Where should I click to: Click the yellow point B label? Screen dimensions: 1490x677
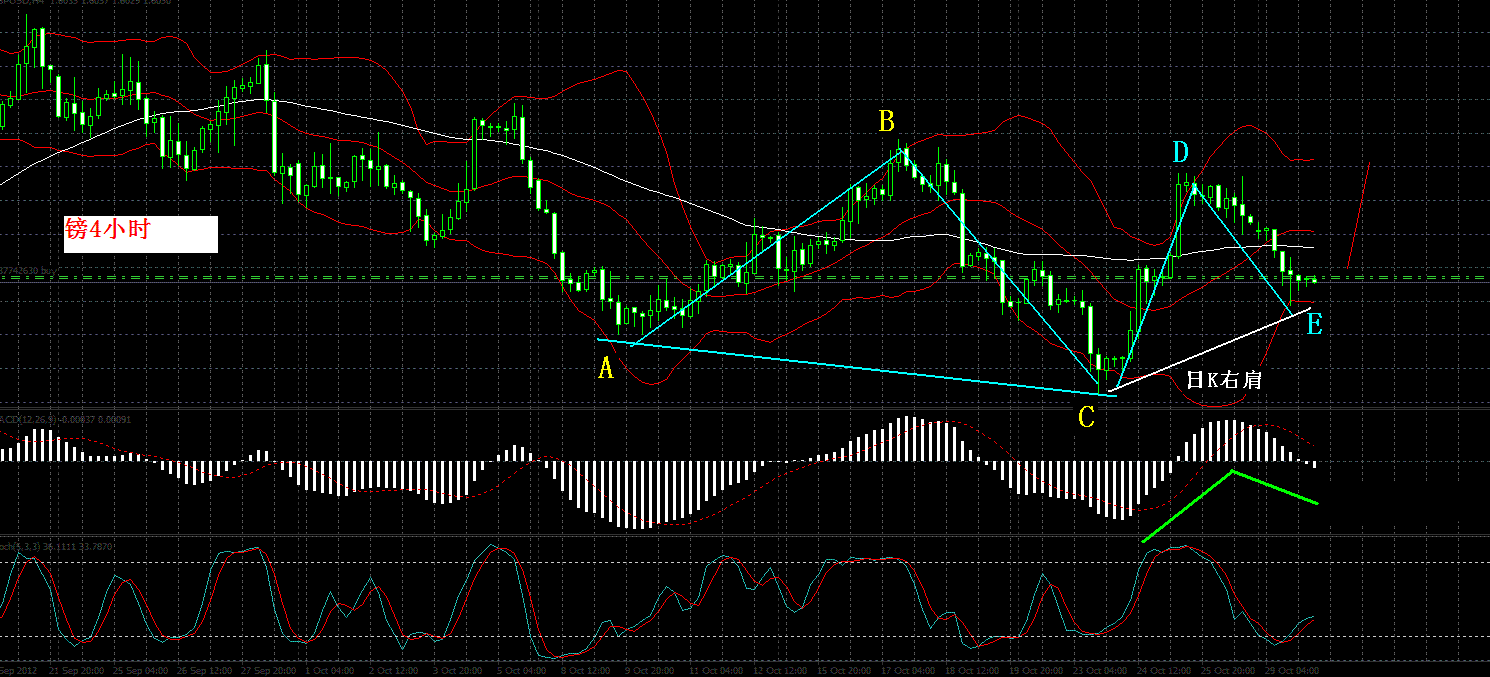coord(886,122)
